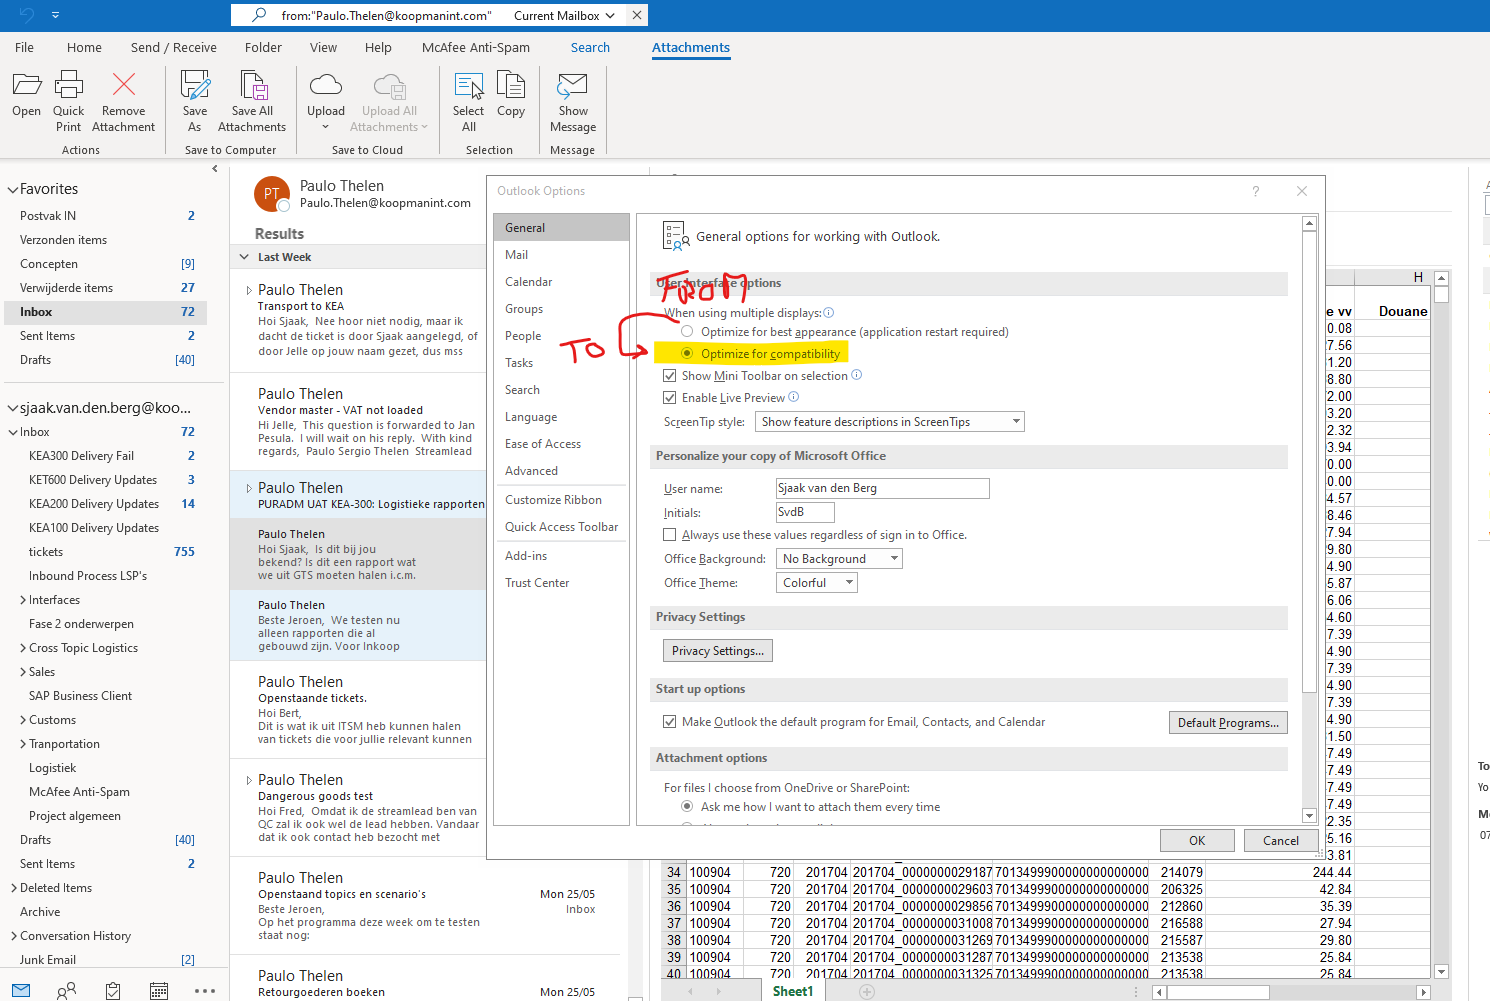Click the search magnifier icon
Screen dimensions: 1490x1001
click(259, 15)
